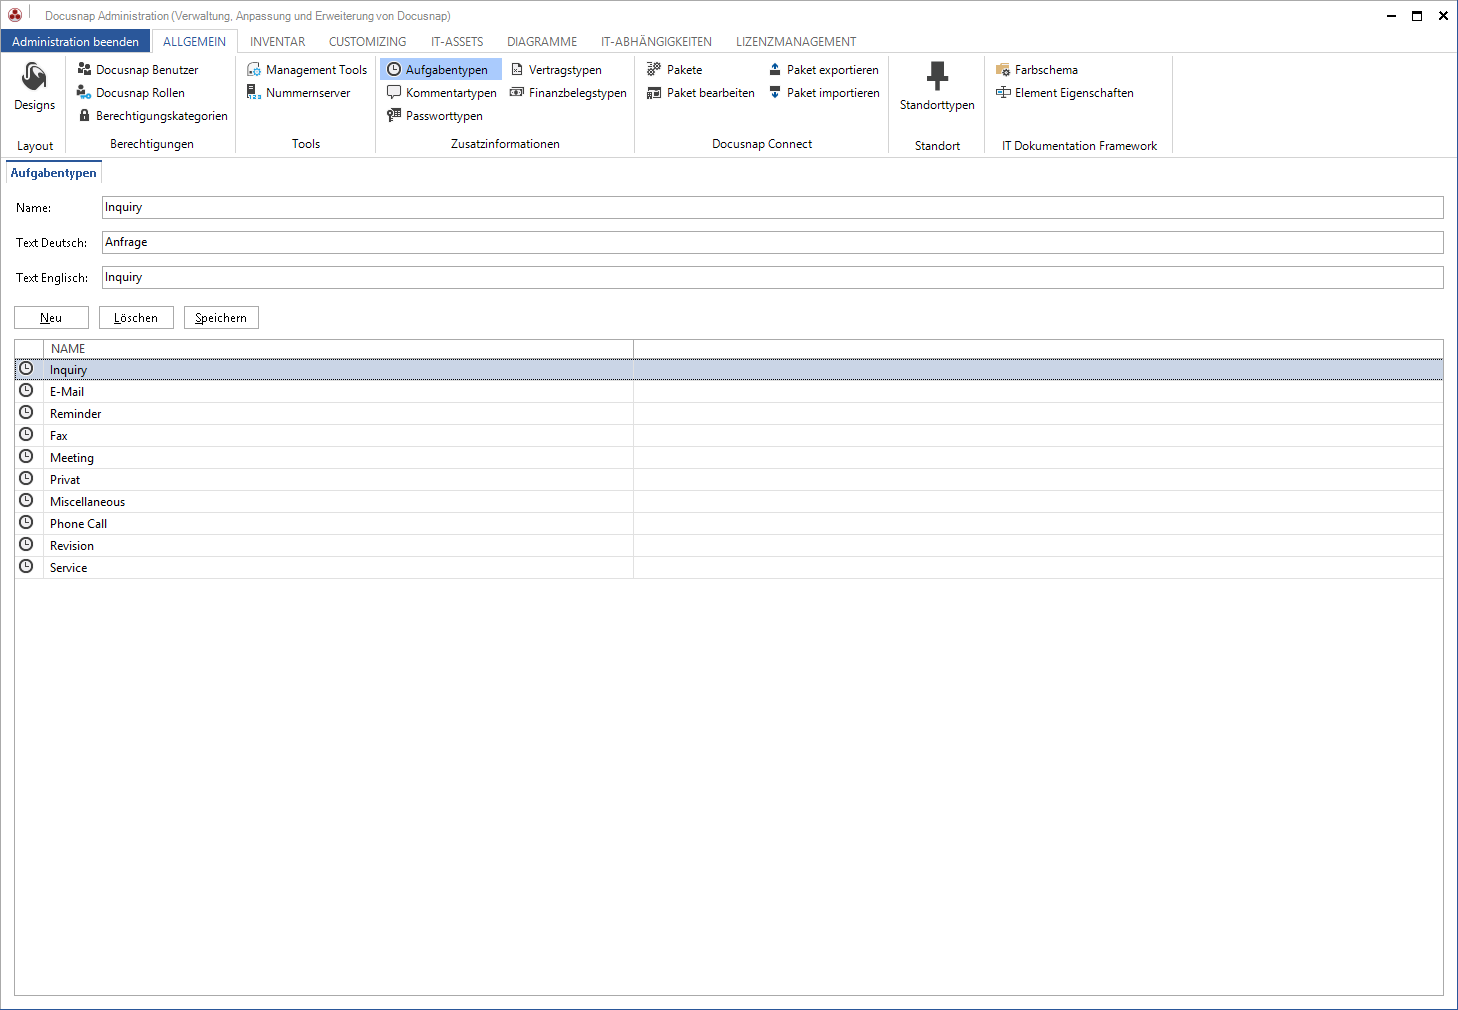
Task: Open Pakete in Docusnap Connect
Action: 674,70
